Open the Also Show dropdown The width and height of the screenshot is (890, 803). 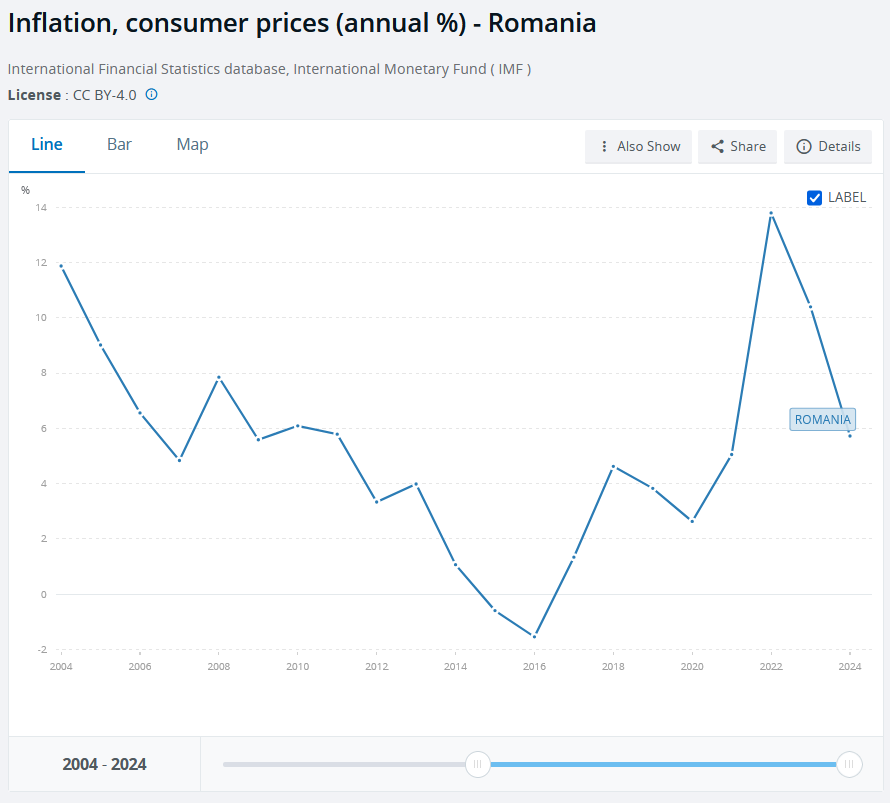click(x=639, y=146)
